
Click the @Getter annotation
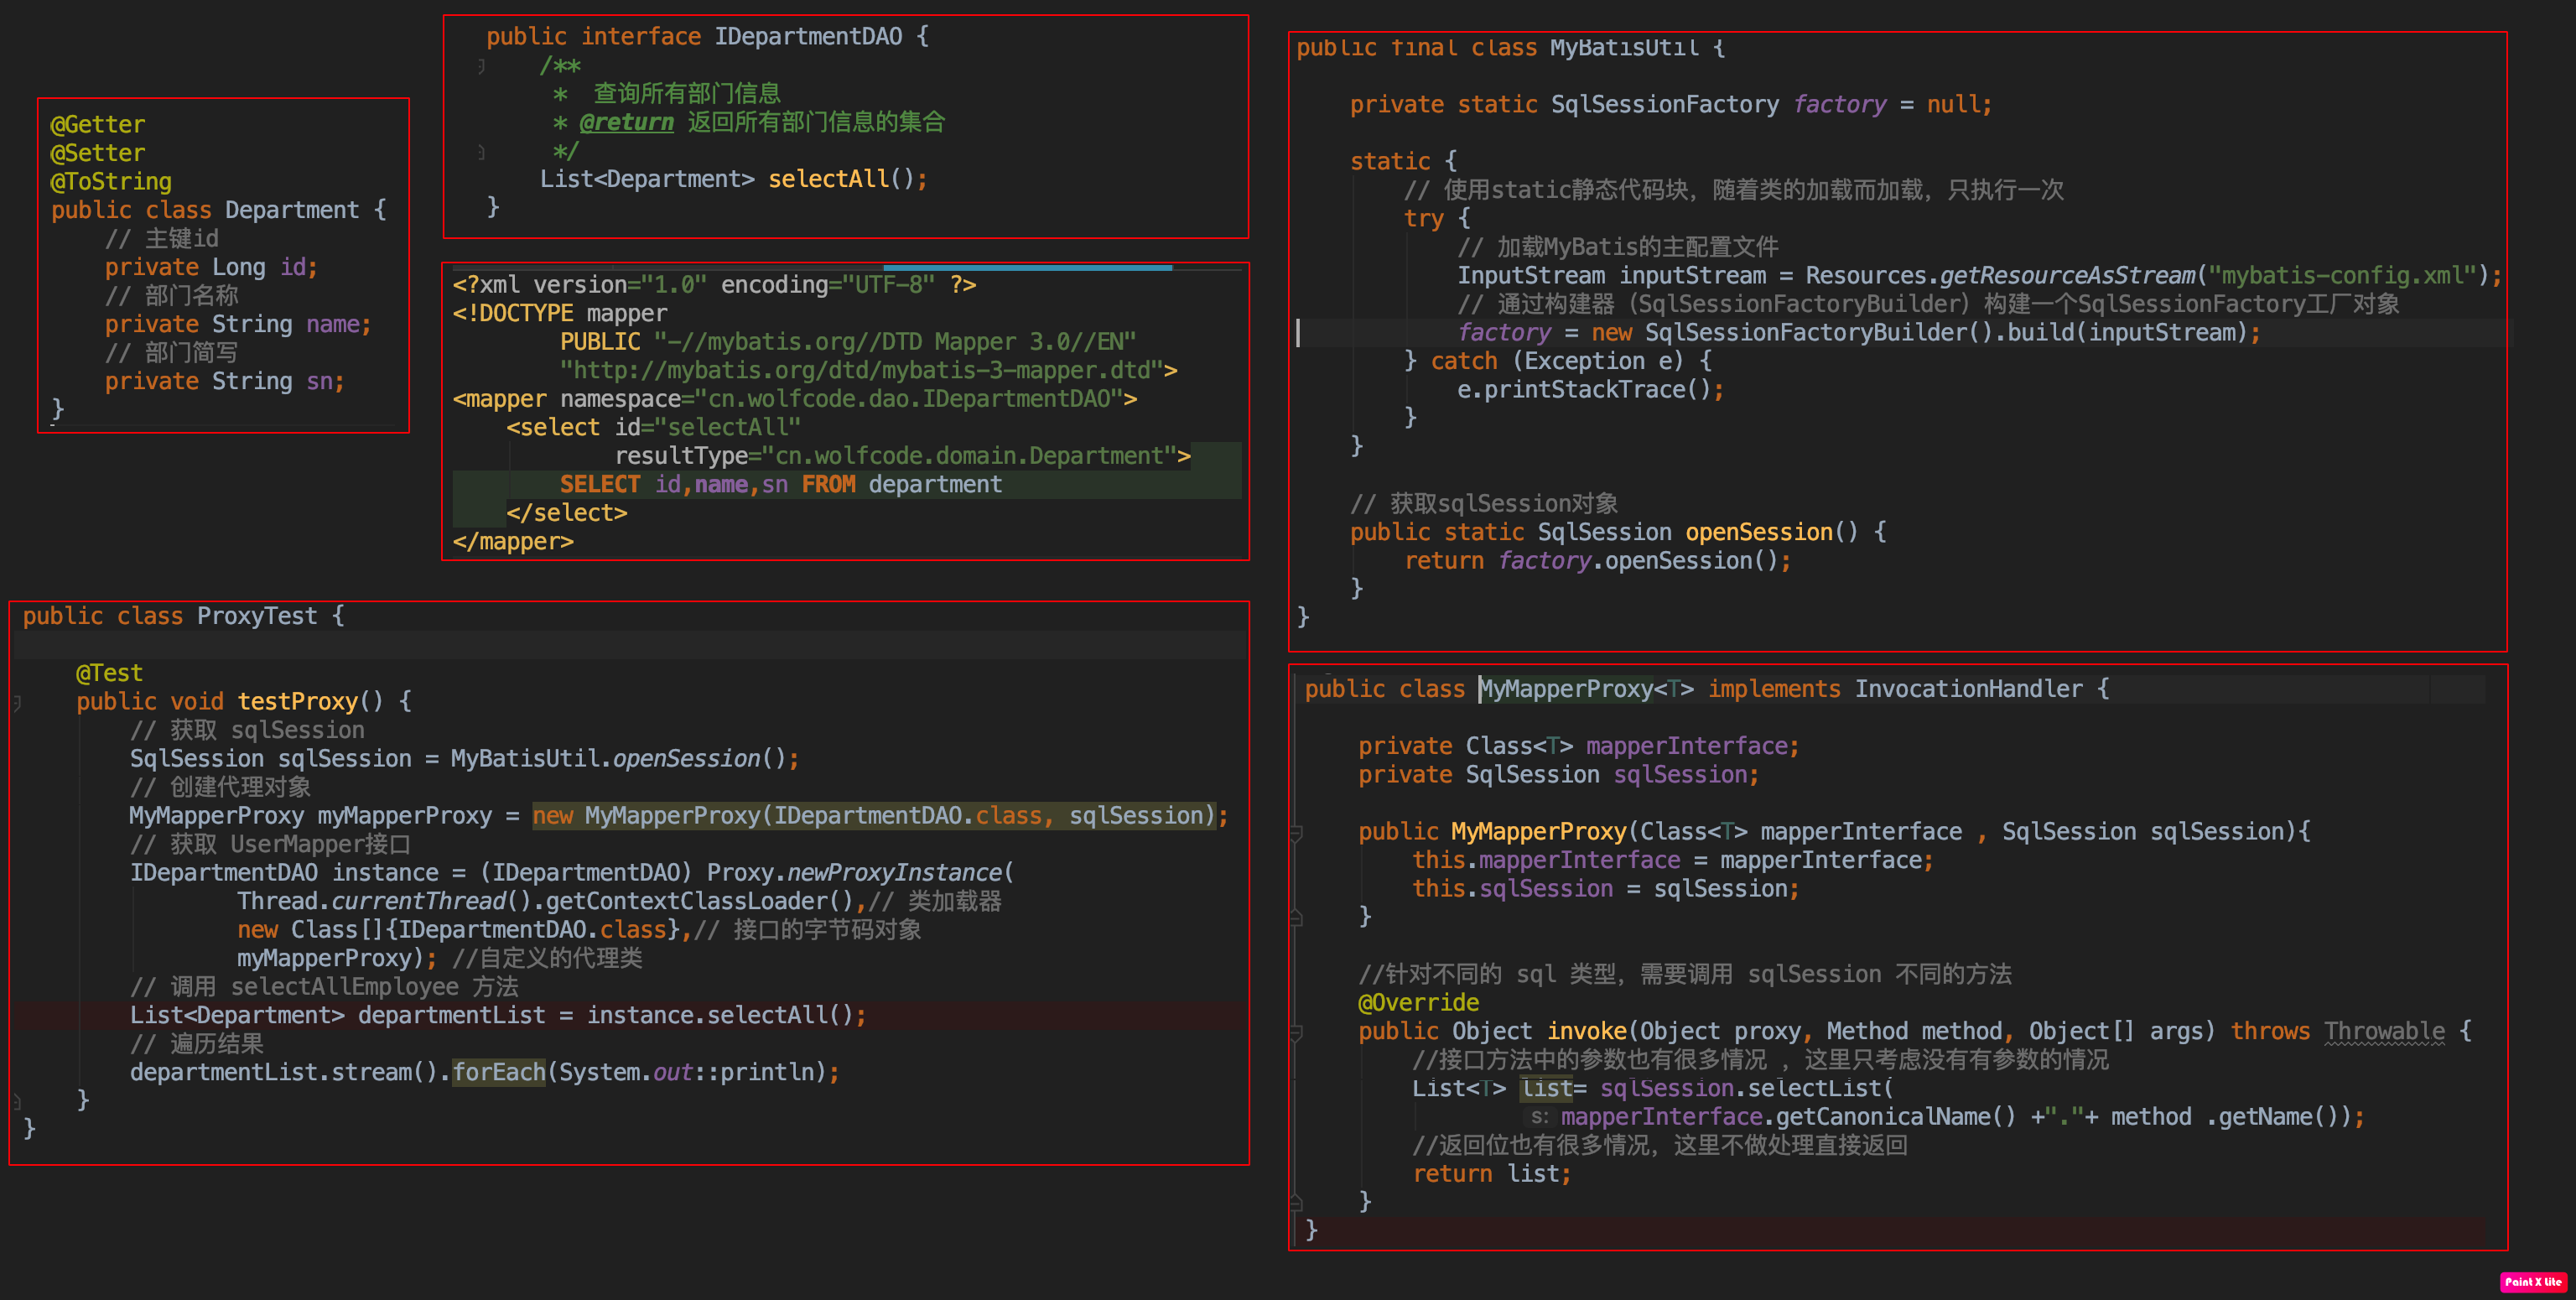coord(98,125)
